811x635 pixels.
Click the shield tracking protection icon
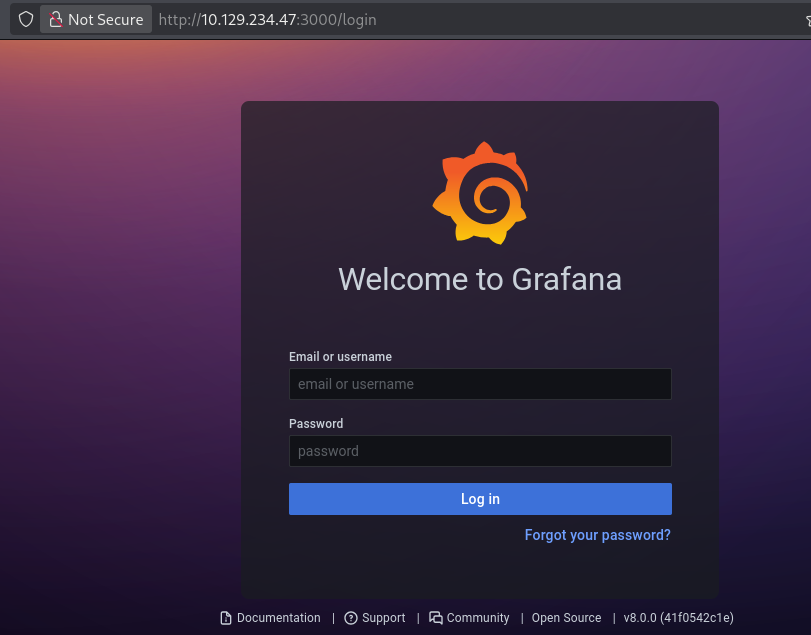(26, 20)
